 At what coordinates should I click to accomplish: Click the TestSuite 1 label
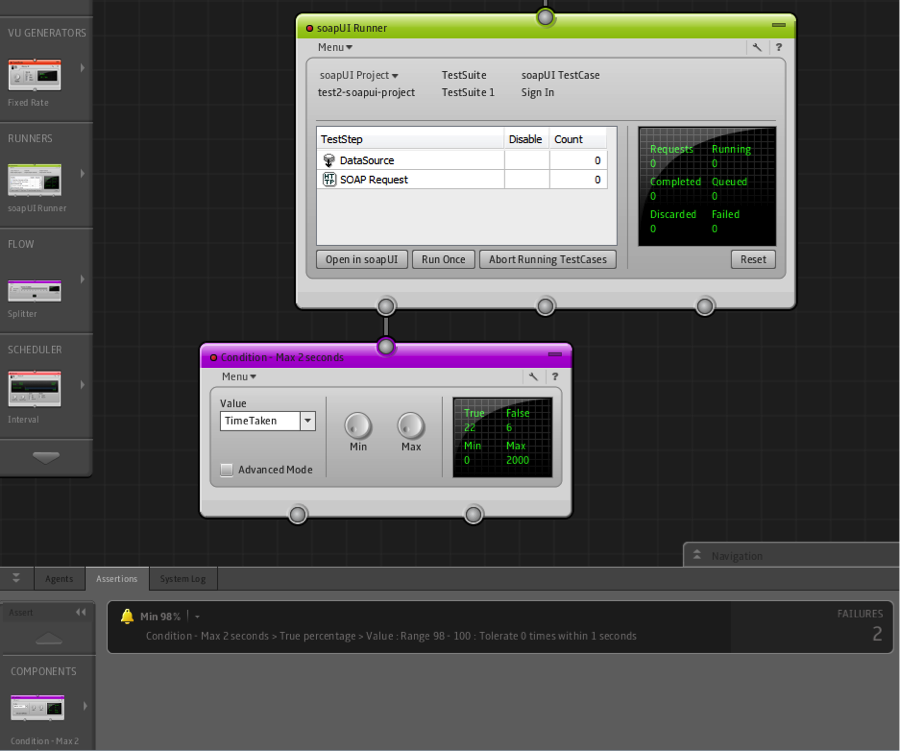[468, 92]
